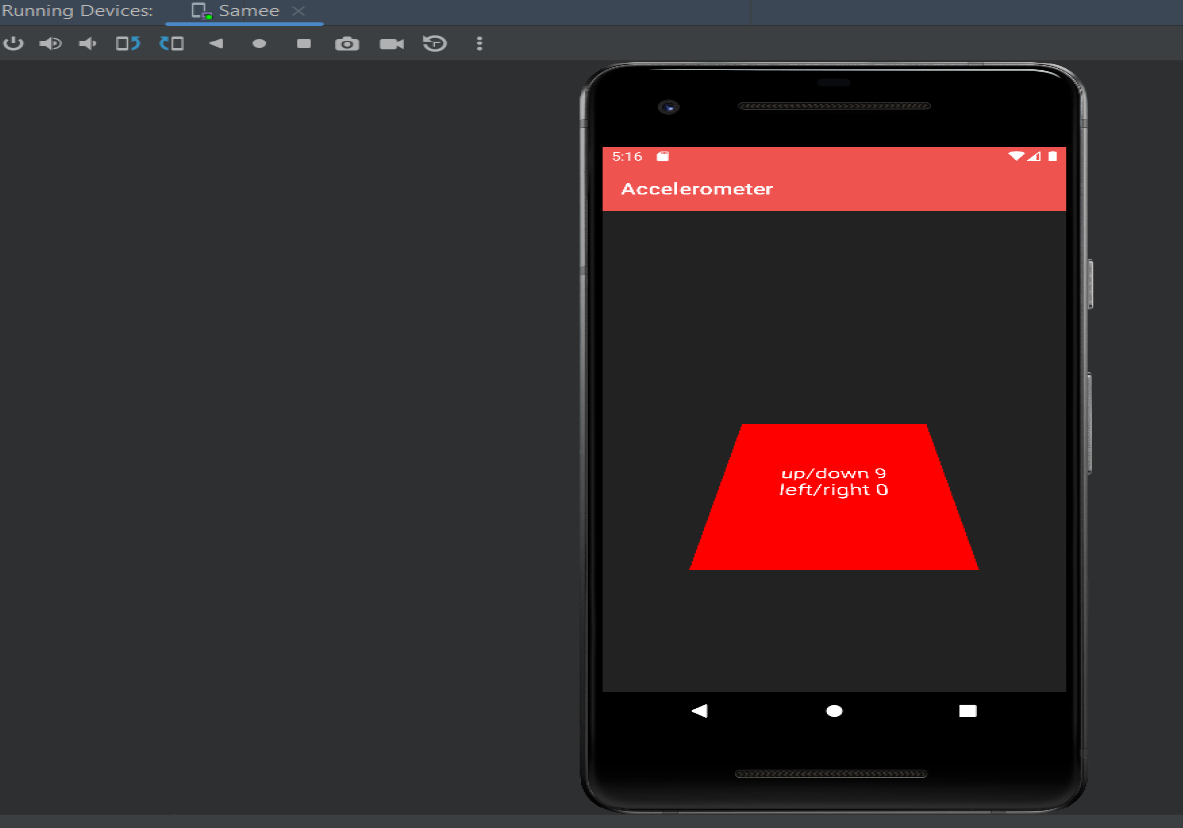Close the Samee device tab
Image resolution: width=1183 pixels, height=828 pixels.
[x=299, y=11]
